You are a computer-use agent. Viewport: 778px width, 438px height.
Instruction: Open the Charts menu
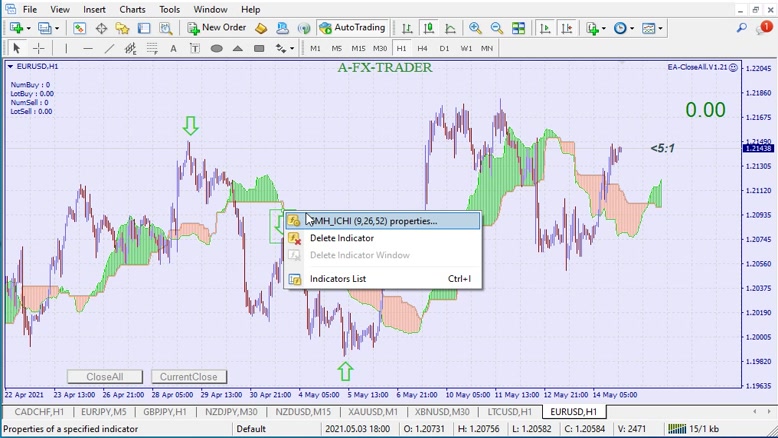132,9
